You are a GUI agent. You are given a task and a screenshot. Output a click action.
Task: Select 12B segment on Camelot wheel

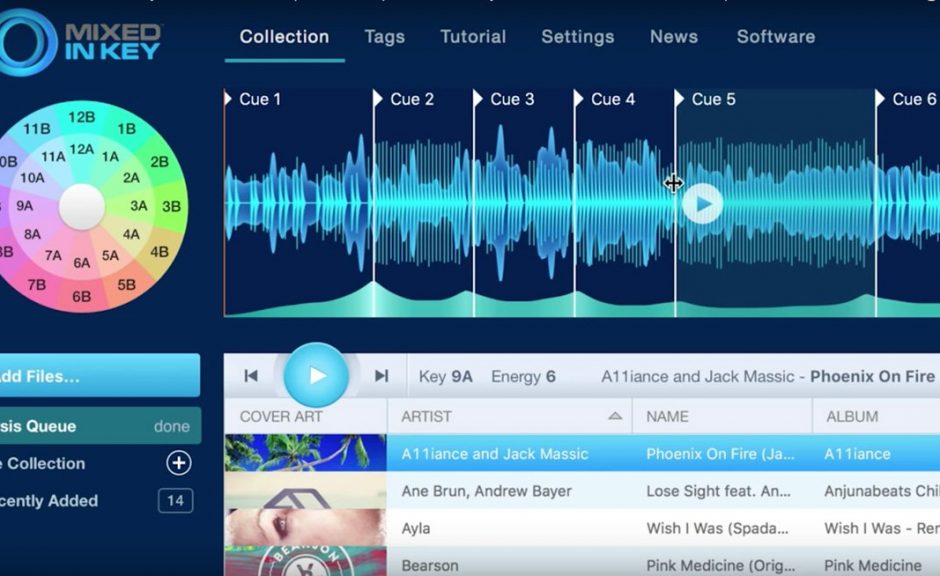pyautogui.click(x=82, y=117)
